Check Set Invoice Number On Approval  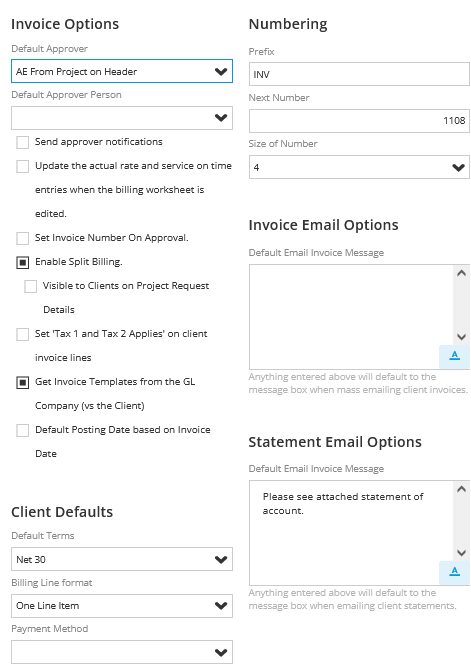[x=23, y=238]
